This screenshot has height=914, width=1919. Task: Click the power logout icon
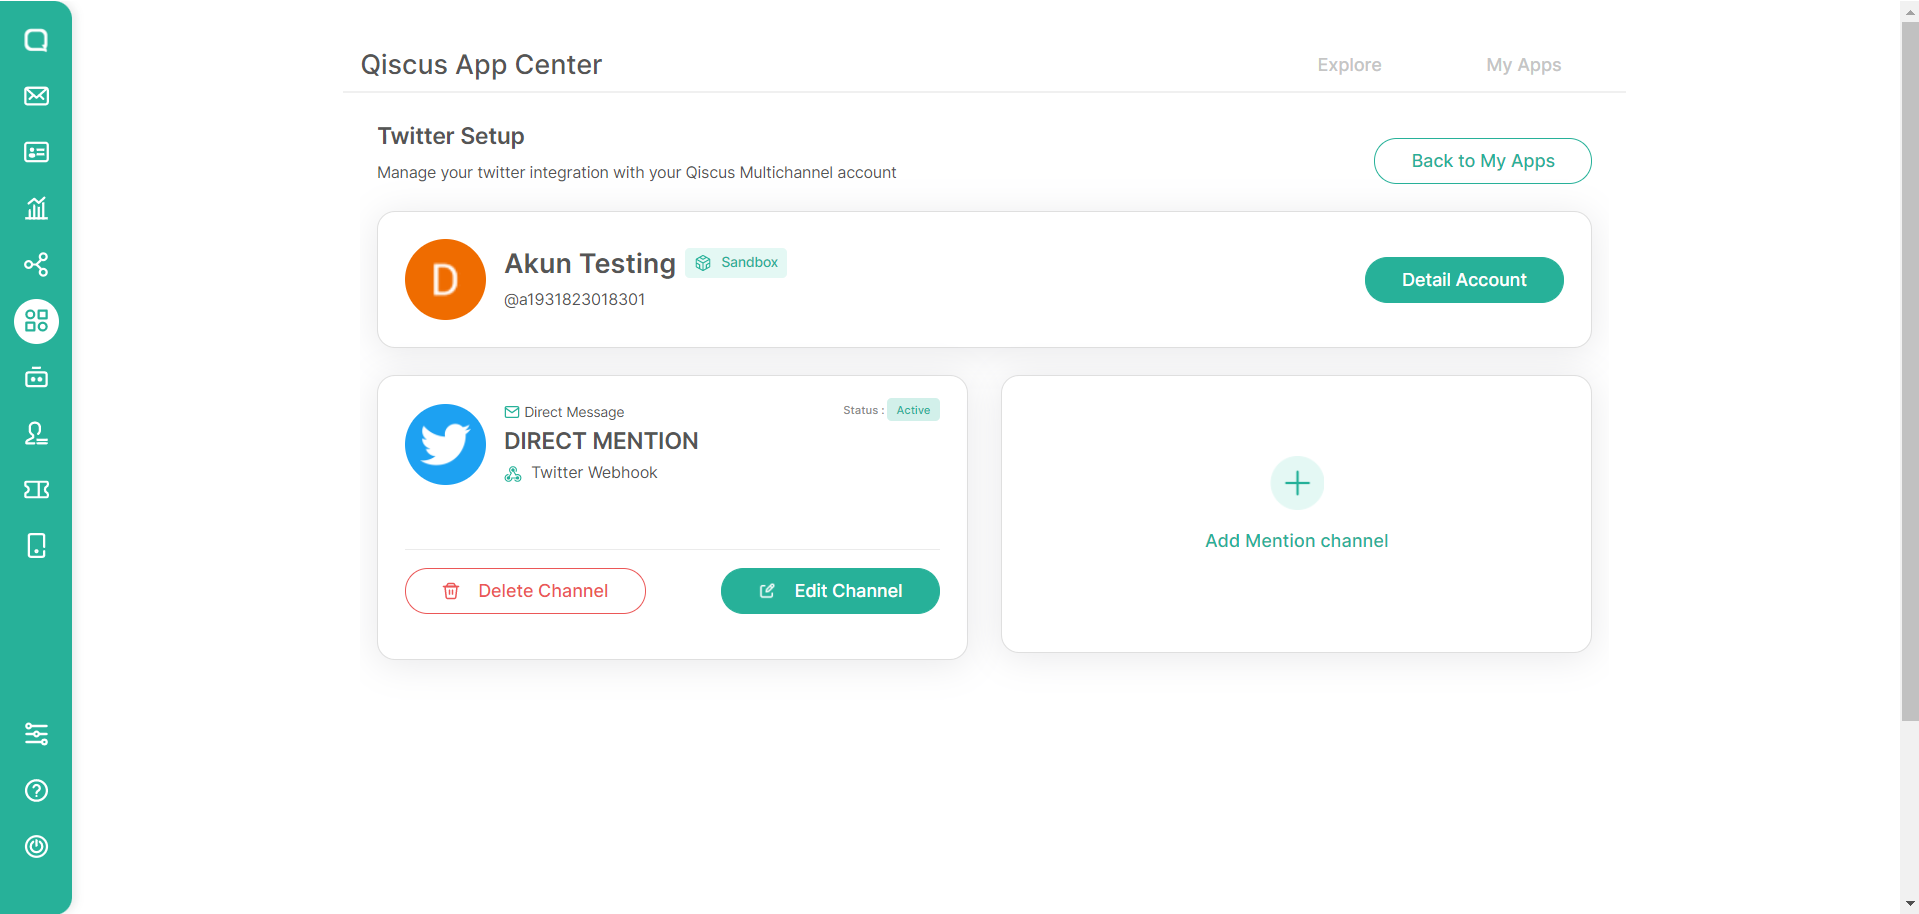(x=36, y=847)
